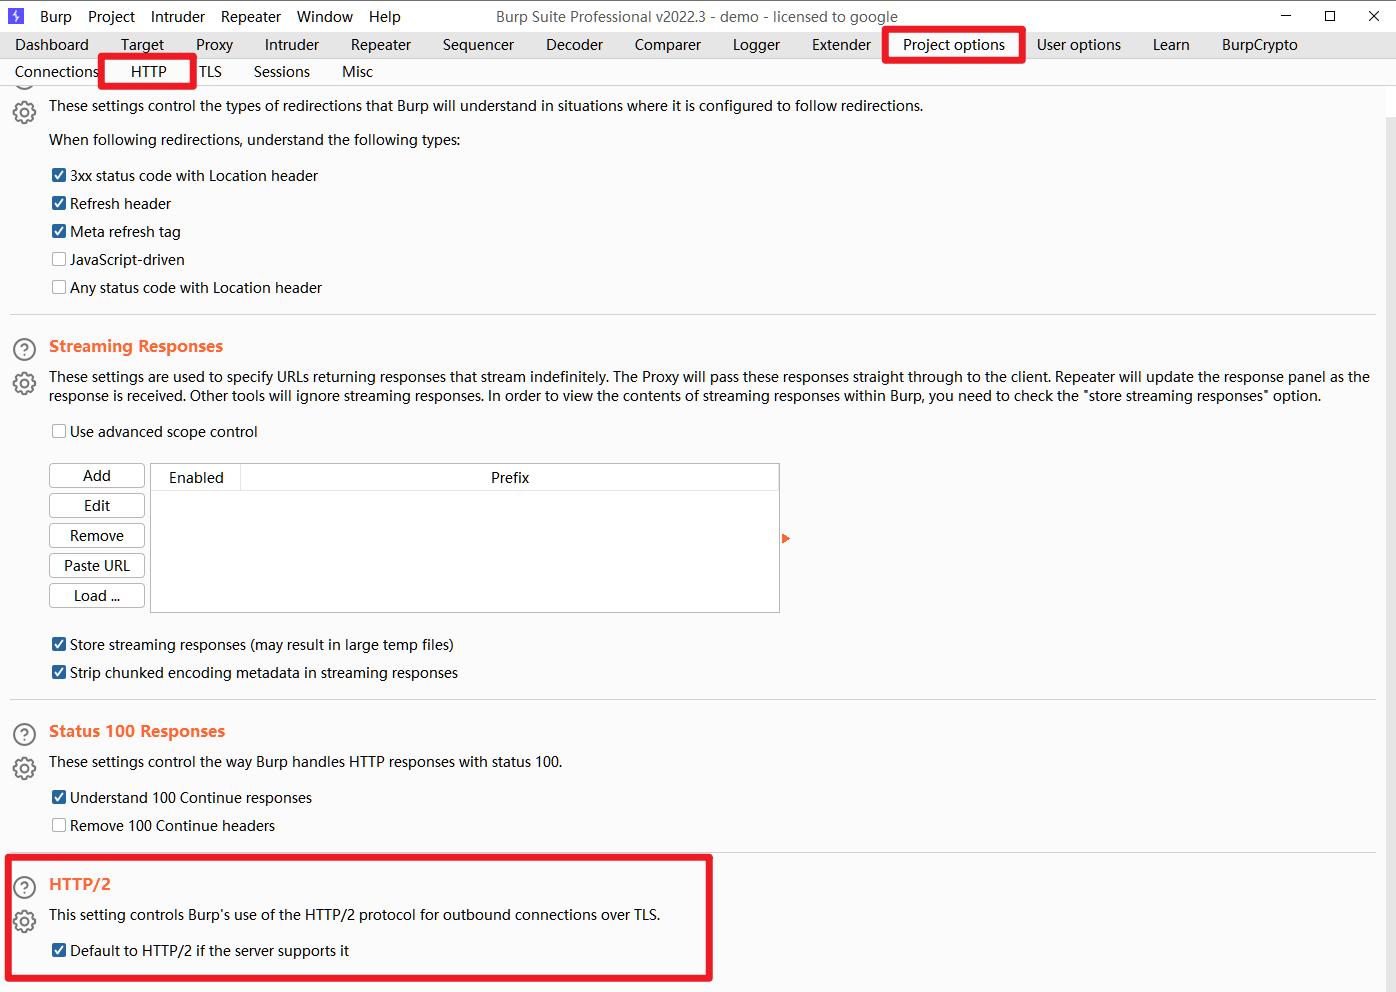
Task: Click the orange expander arrow beside the prefix table
Action: [786, 538]
